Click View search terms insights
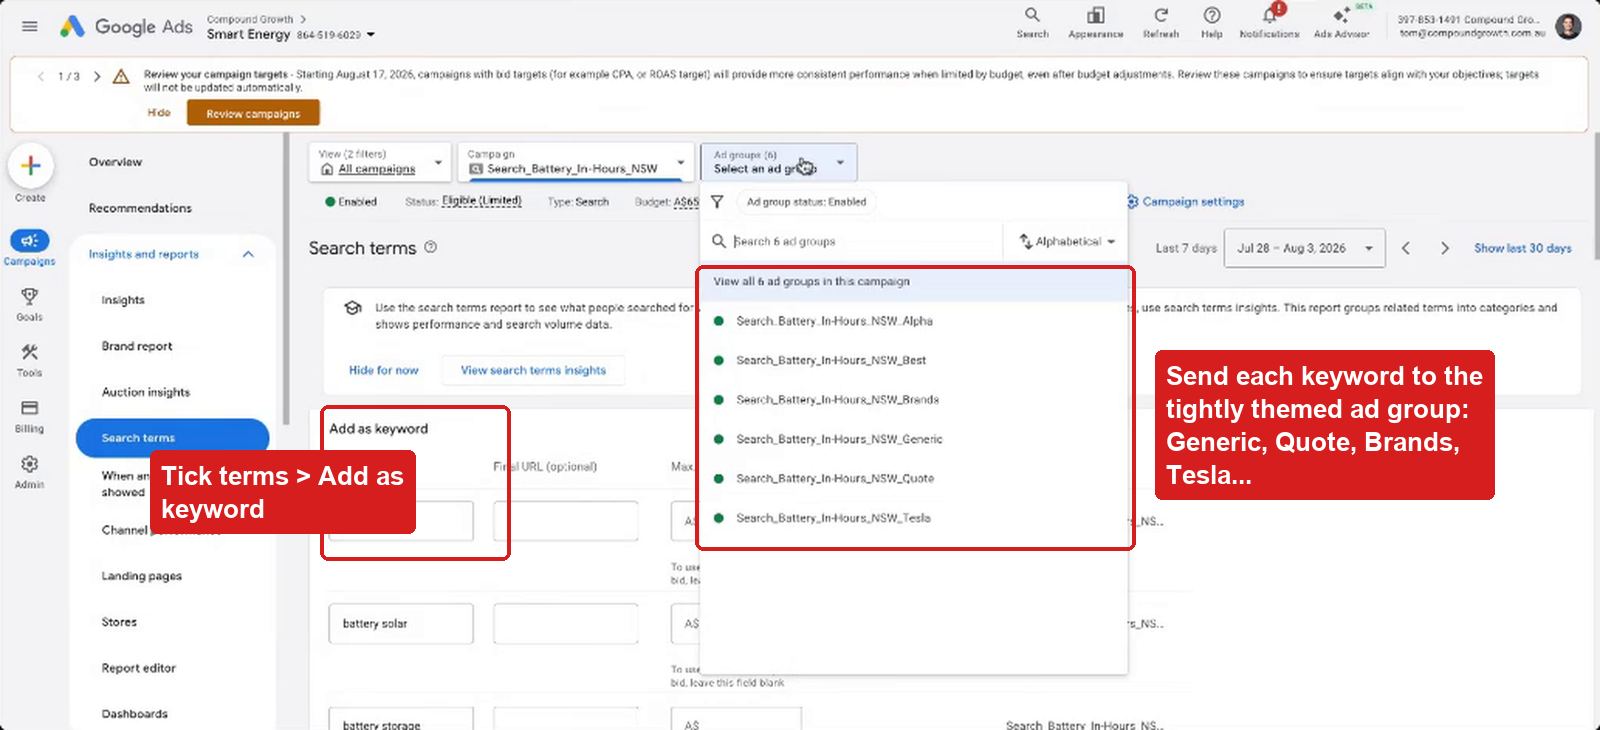 tap(533, 370)
